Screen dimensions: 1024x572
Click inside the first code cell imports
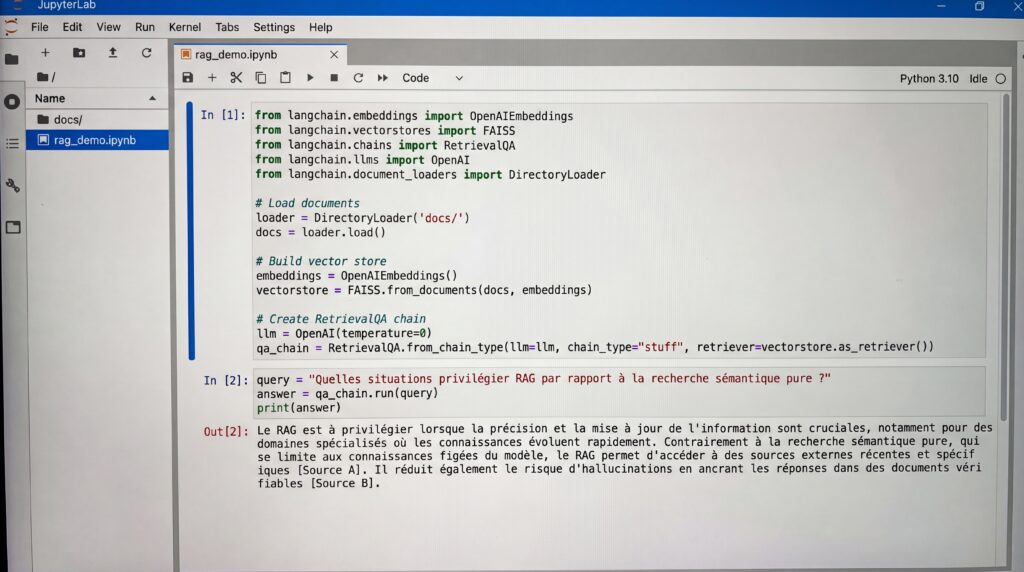tap(430, 145)
